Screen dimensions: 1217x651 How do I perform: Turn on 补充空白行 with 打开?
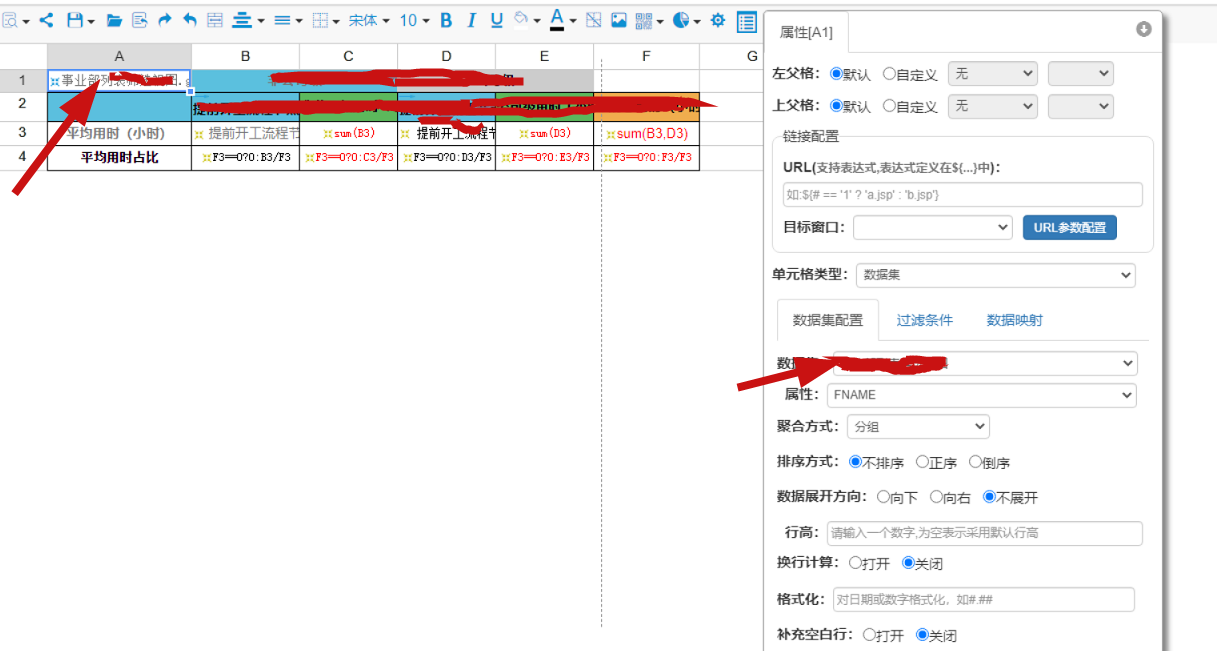[x=869, y=635]
